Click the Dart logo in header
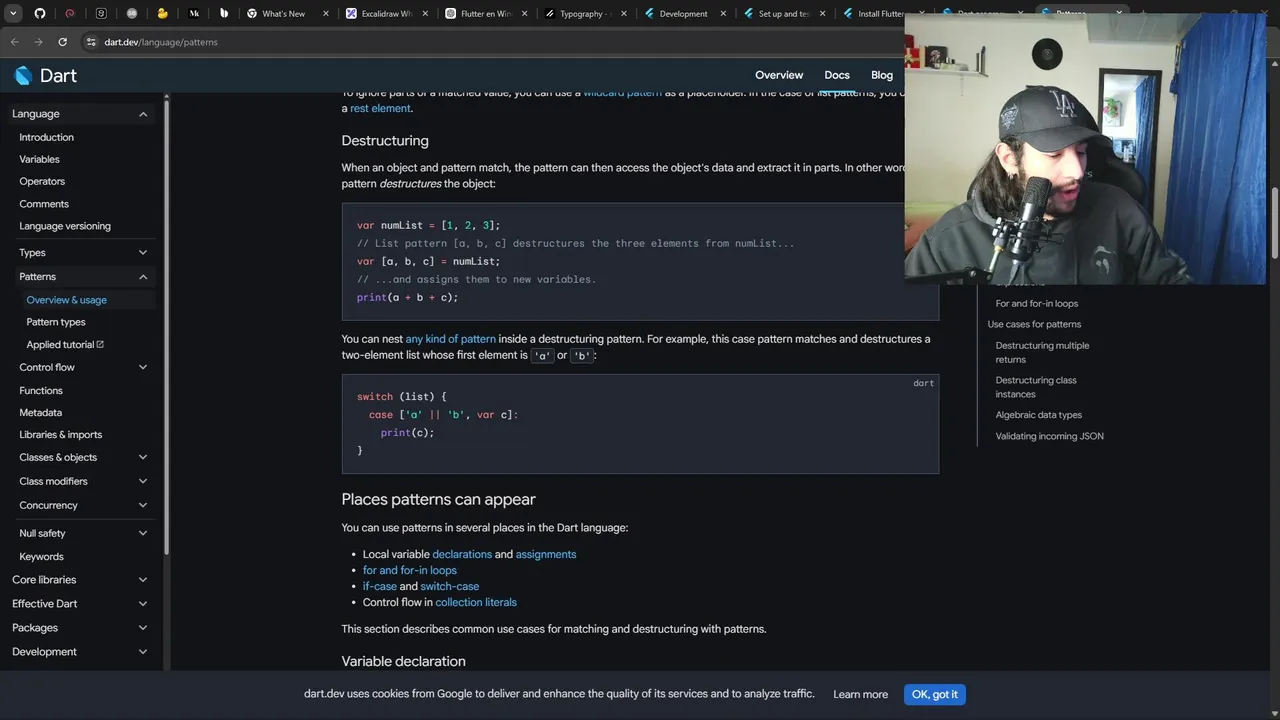This screenshot has height=720, width=1280. pos(45,75)
